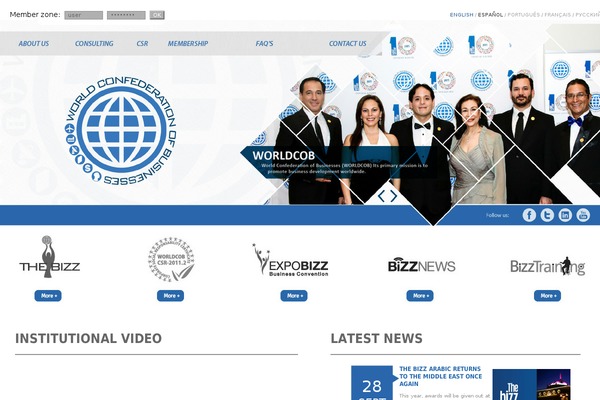Go to Contact Us
This screenshot has width=600, height=400.
pos(348,44)
